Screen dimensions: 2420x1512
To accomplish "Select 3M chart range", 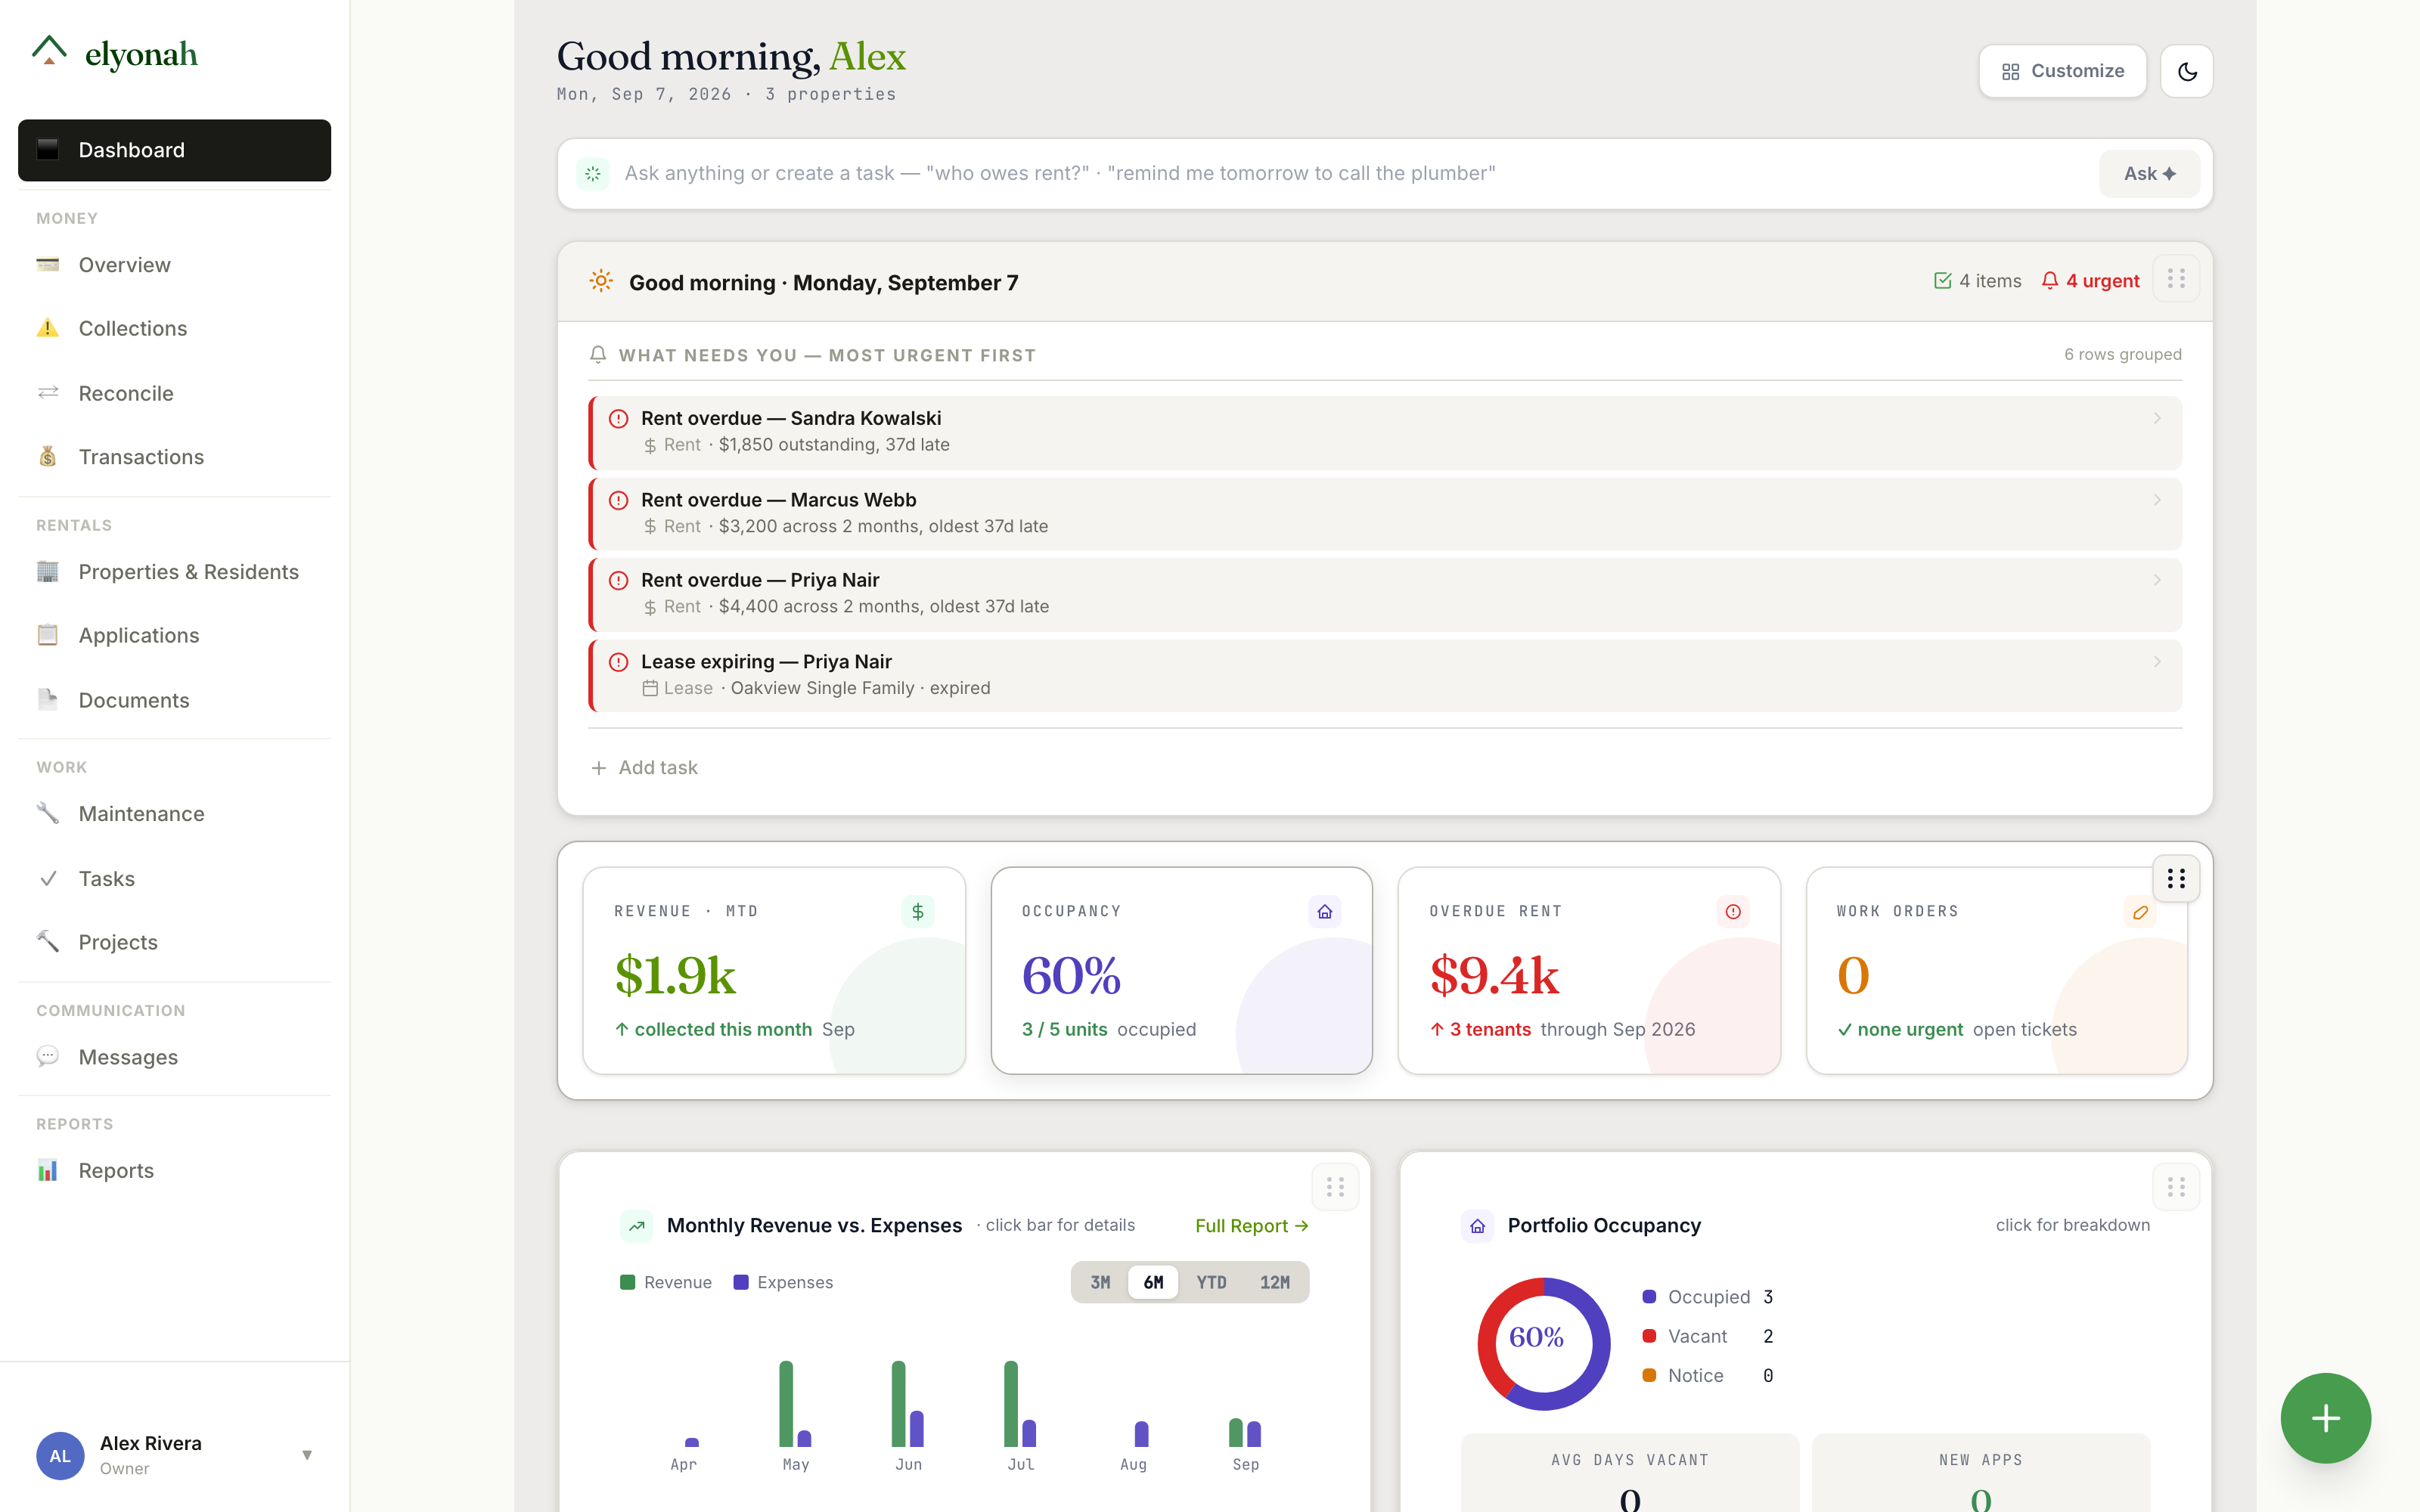I will (x=1100, y=1282).
